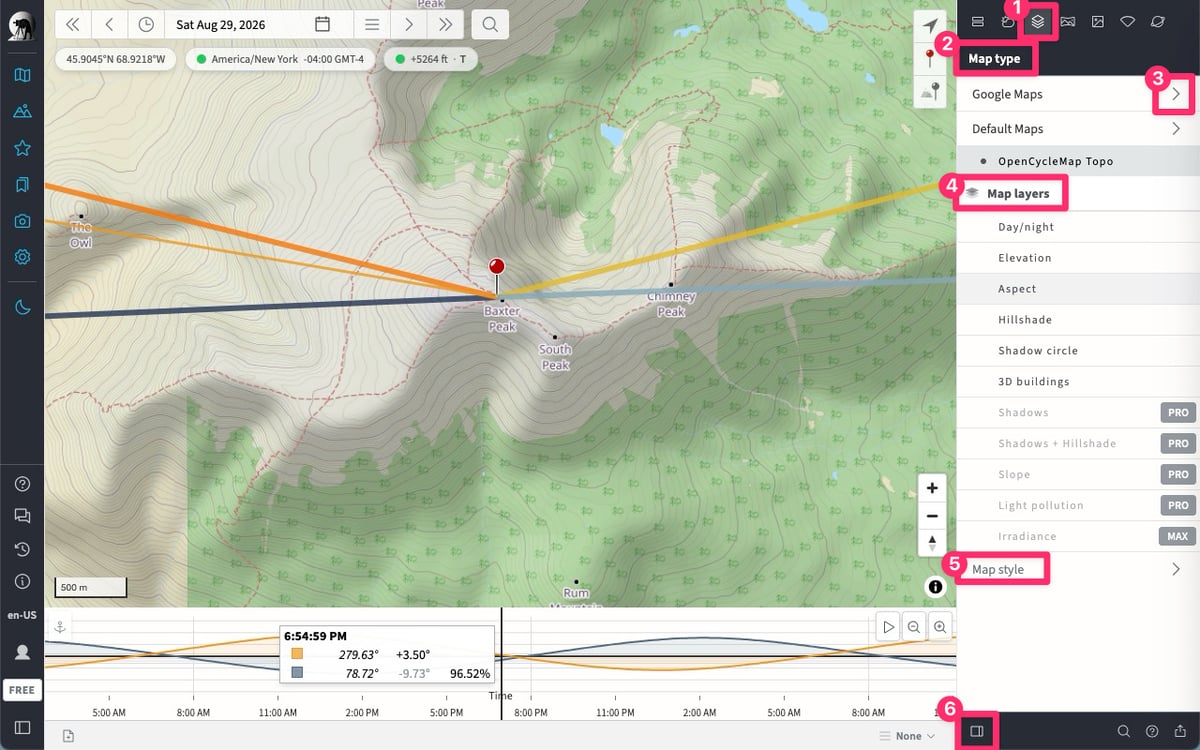The height and width of the screenshot is (750, 1200).
Task: Play the timeline animation
Action: click(887, 627)
